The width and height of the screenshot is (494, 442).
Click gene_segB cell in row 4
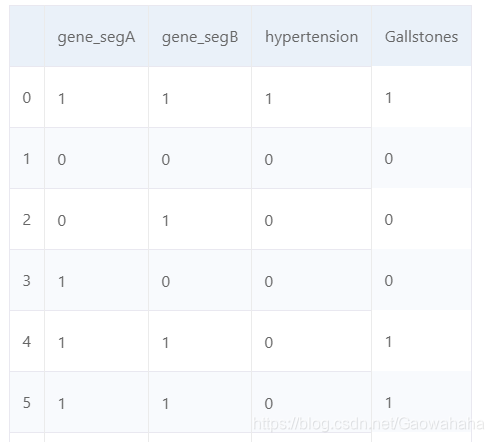(x=200, y=342)
